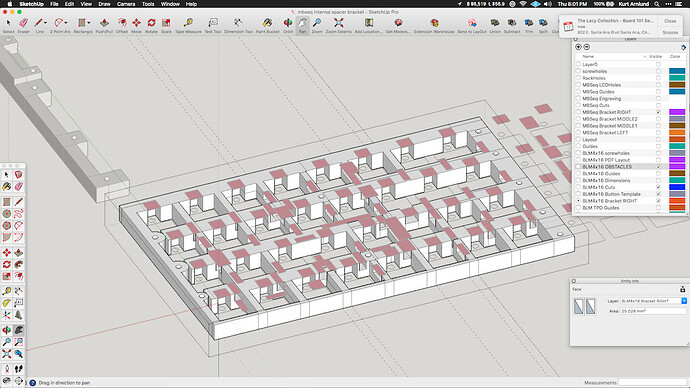Select the Move tool in top toolbar
The height and width of the screenshot is (388, 690).
coord(136,26)
